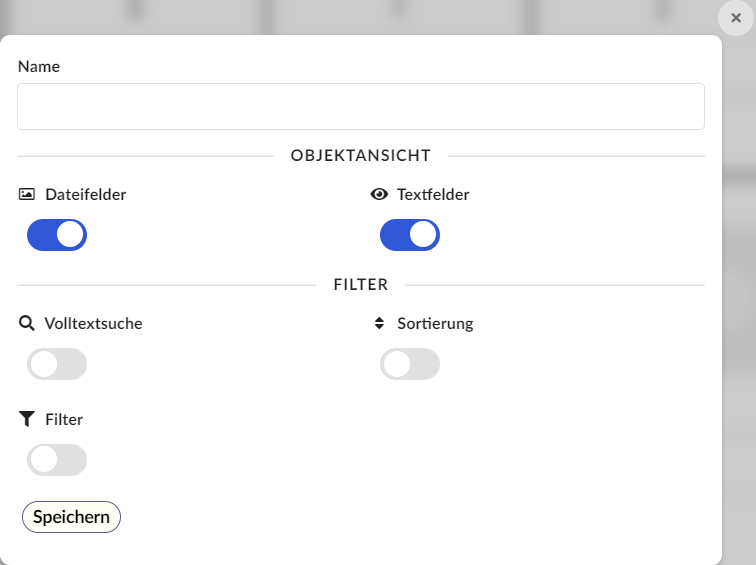Click the image icon beside Dateifelder

27,194
